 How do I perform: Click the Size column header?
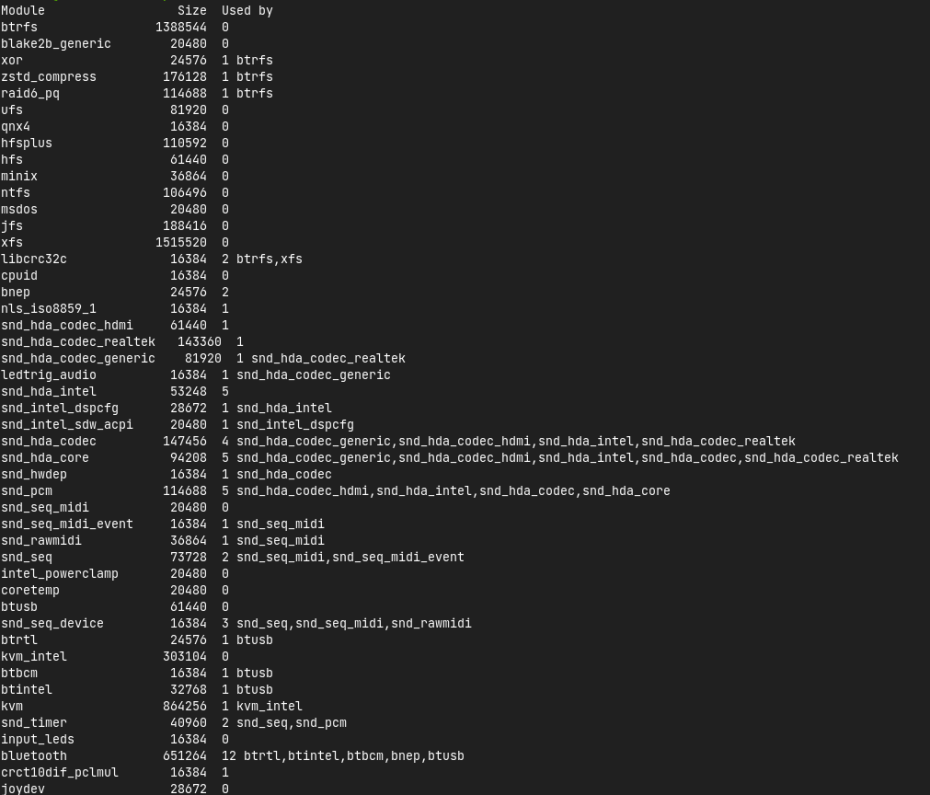[192, 11]
